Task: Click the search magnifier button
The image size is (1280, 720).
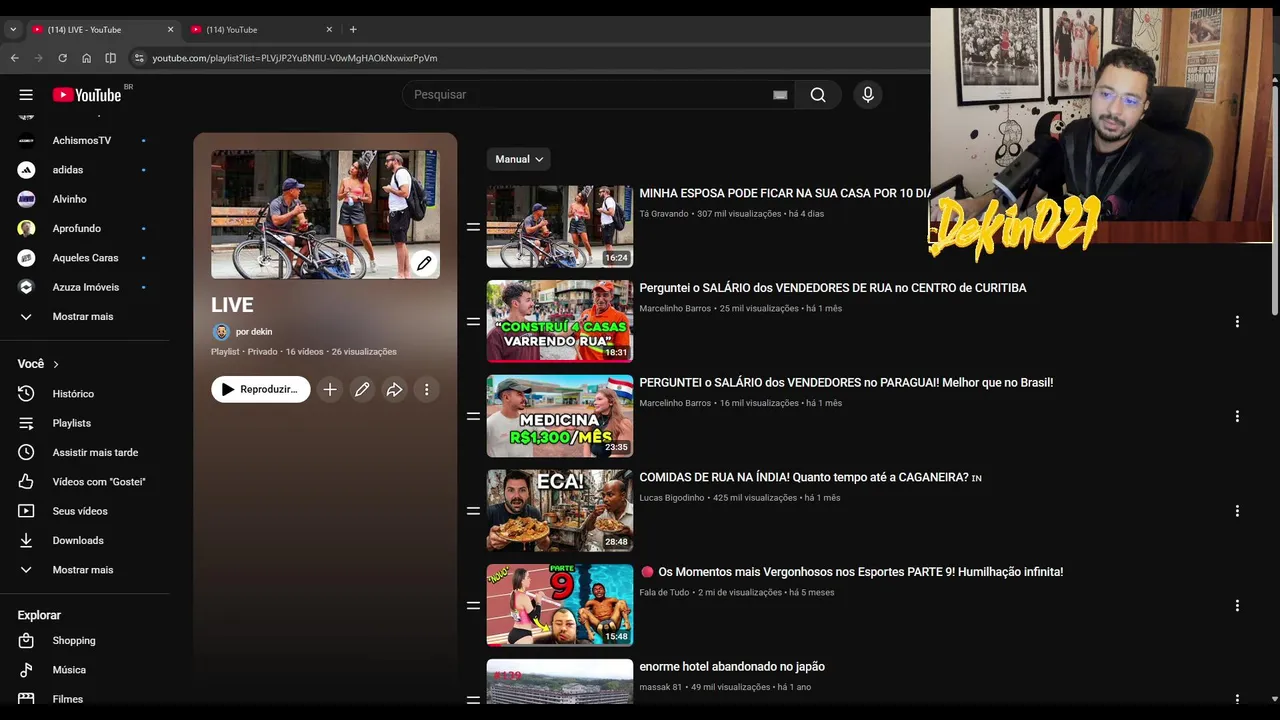Action: [x=818, y=95]
